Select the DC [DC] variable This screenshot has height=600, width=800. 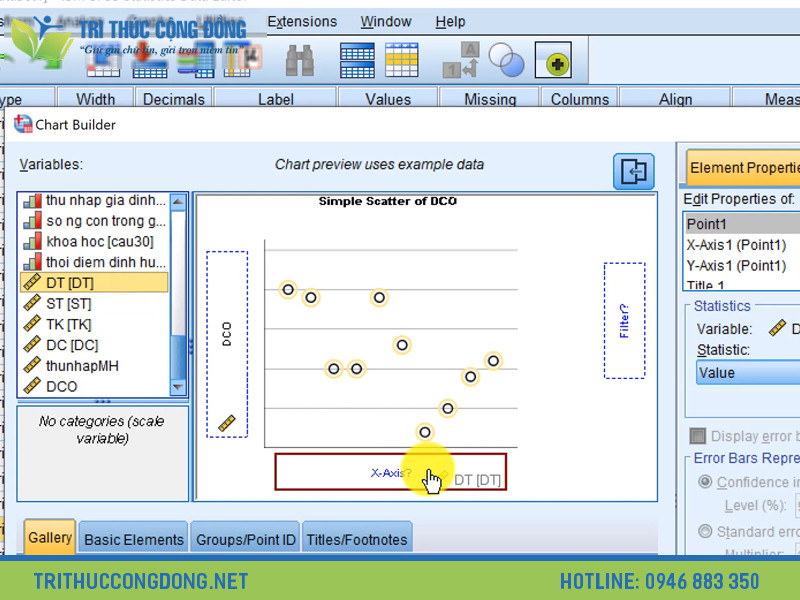pyautogui.click(x=95, y=345)
